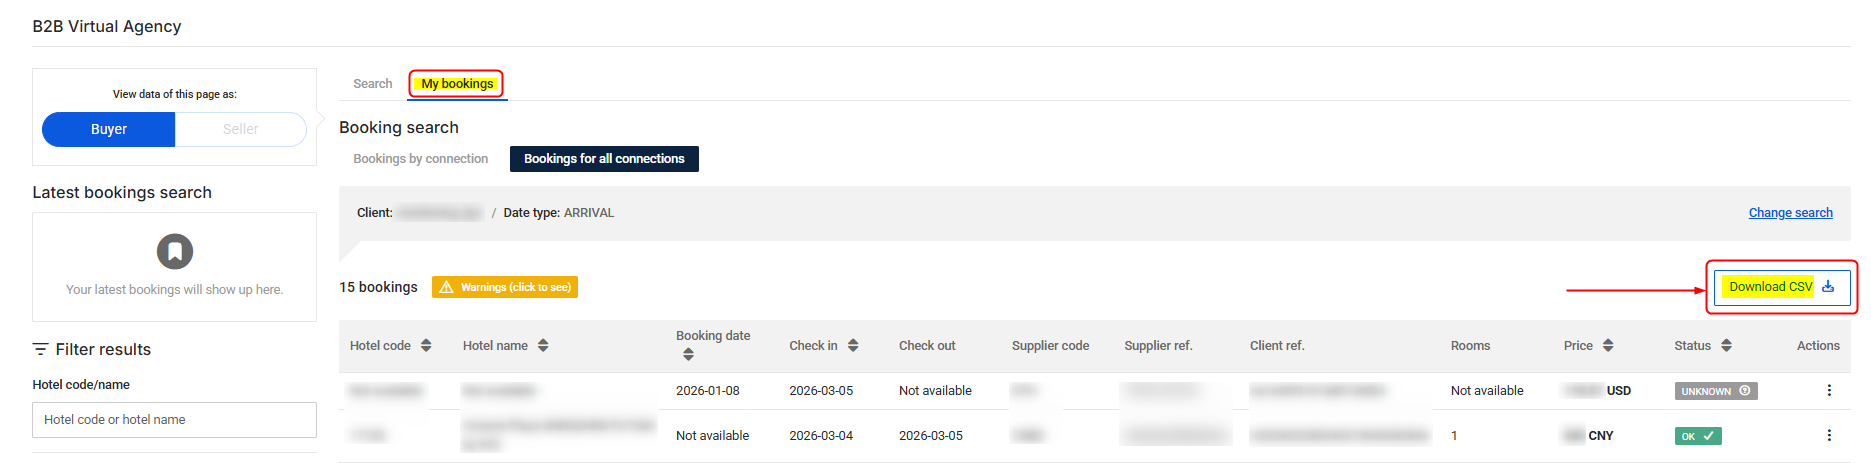
Task: Sort bookings by Check in date
Action: click(853, 346)
